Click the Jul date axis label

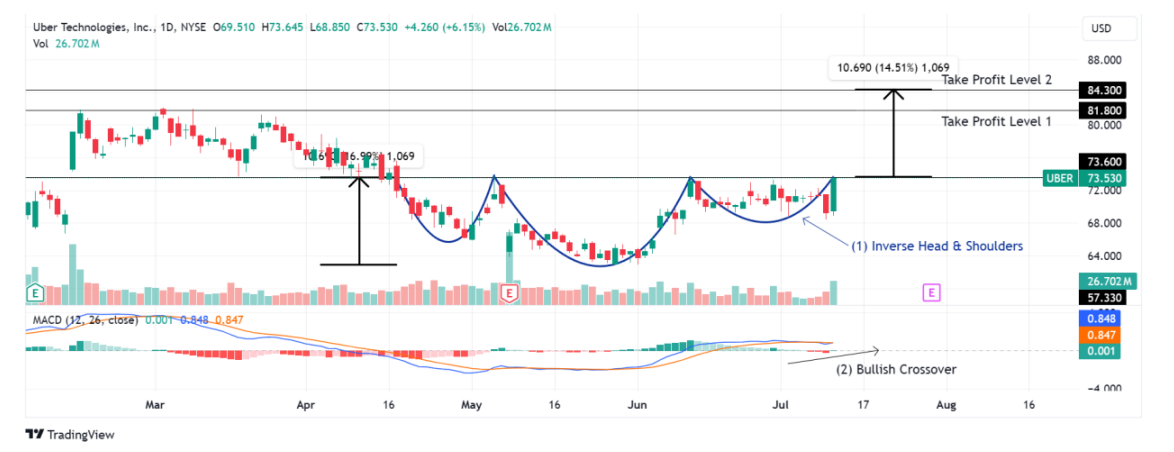click(781, 405)
